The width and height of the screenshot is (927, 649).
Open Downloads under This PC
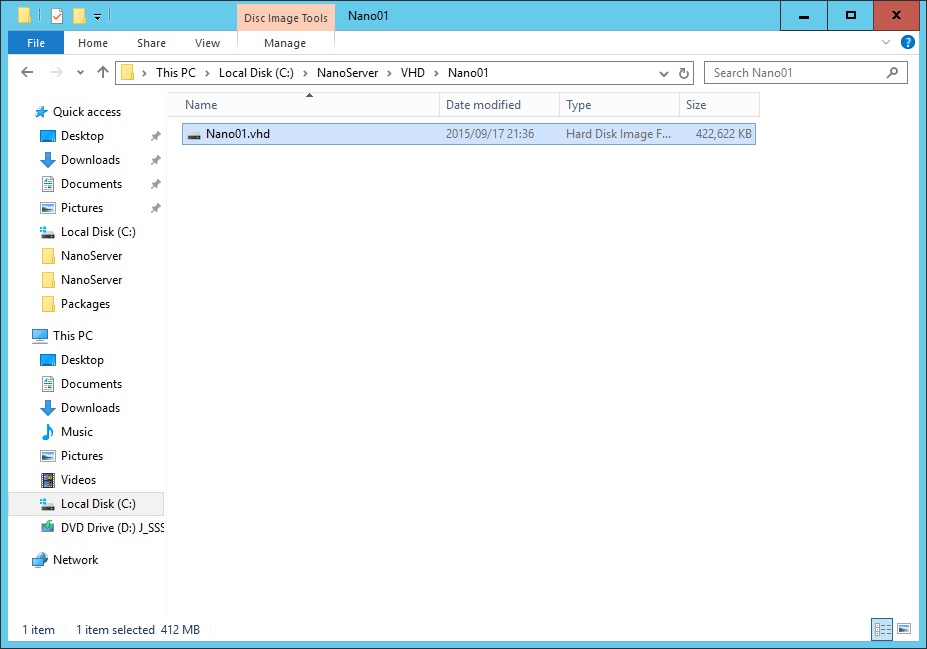(x=90, y=408)
